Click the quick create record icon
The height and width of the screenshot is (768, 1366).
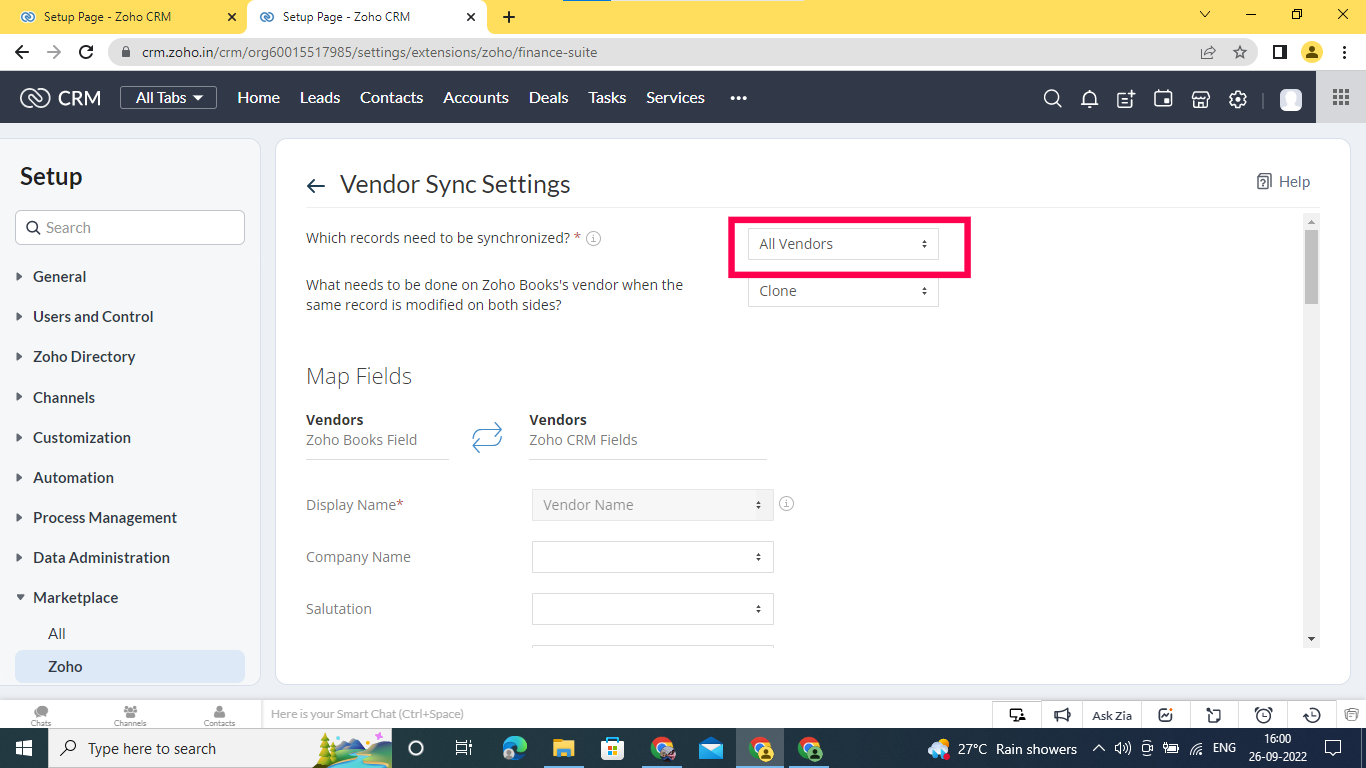click(1126, 98)
